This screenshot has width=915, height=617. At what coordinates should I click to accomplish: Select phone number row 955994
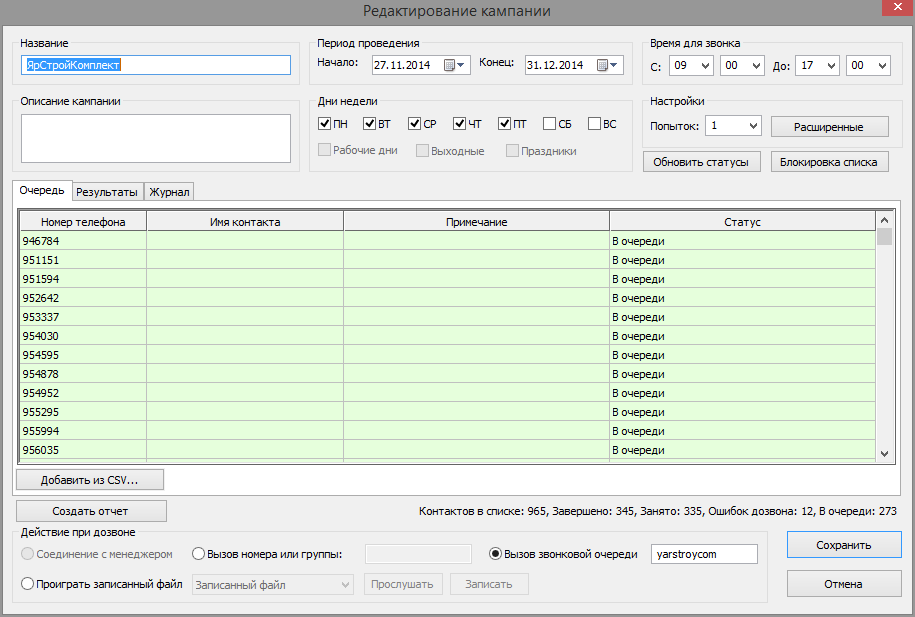pos(448,431)
